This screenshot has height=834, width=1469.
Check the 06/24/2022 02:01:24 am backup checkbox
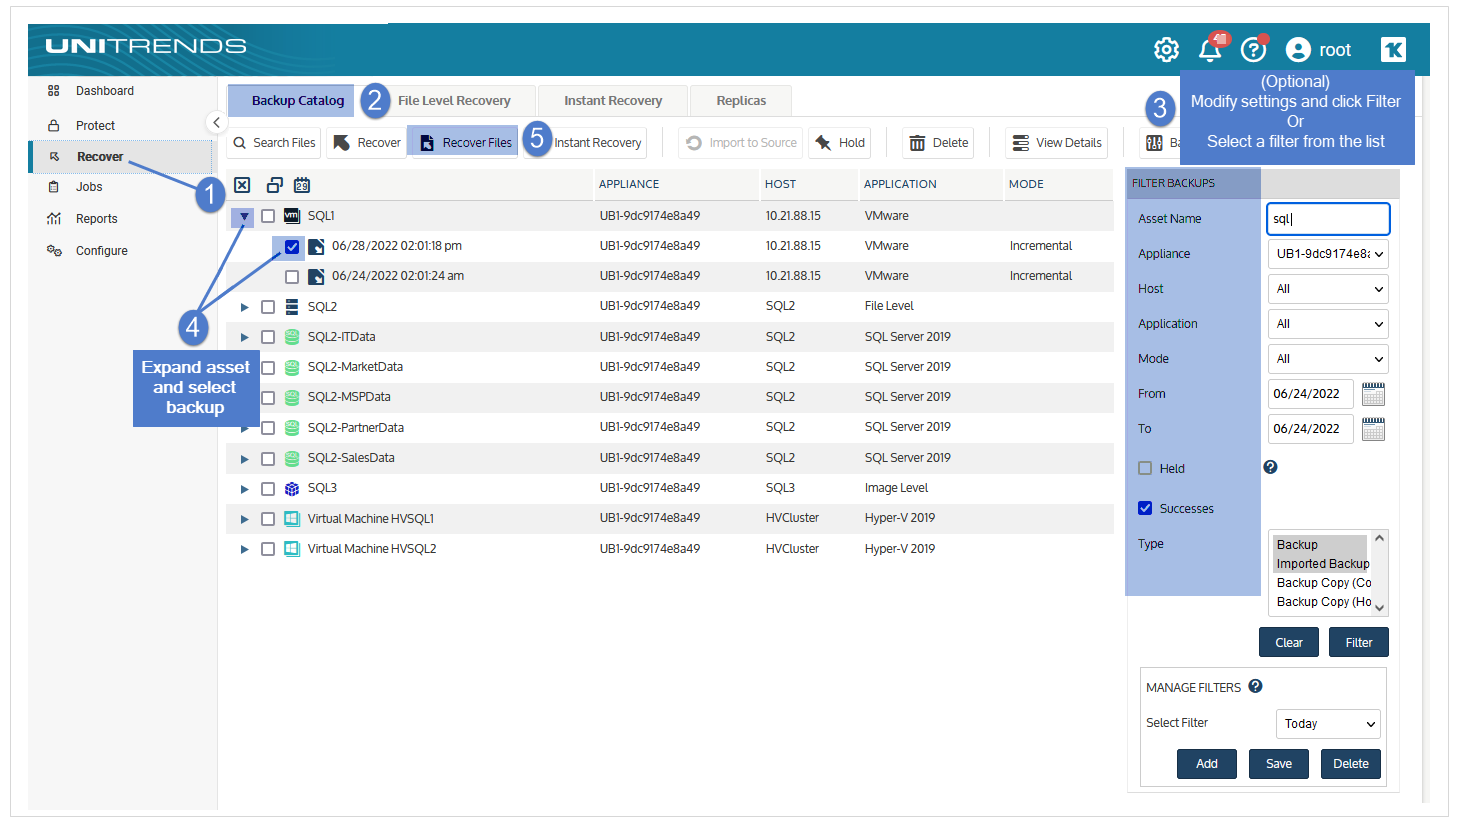[x=292, y=277]
